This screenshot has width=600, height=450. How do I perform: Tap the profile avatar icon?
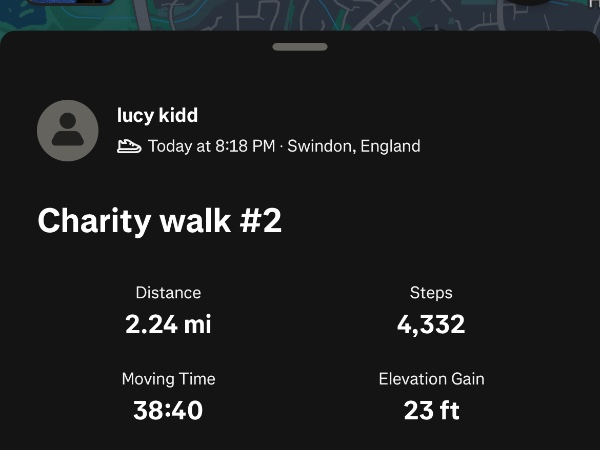(x=67, y=131)
